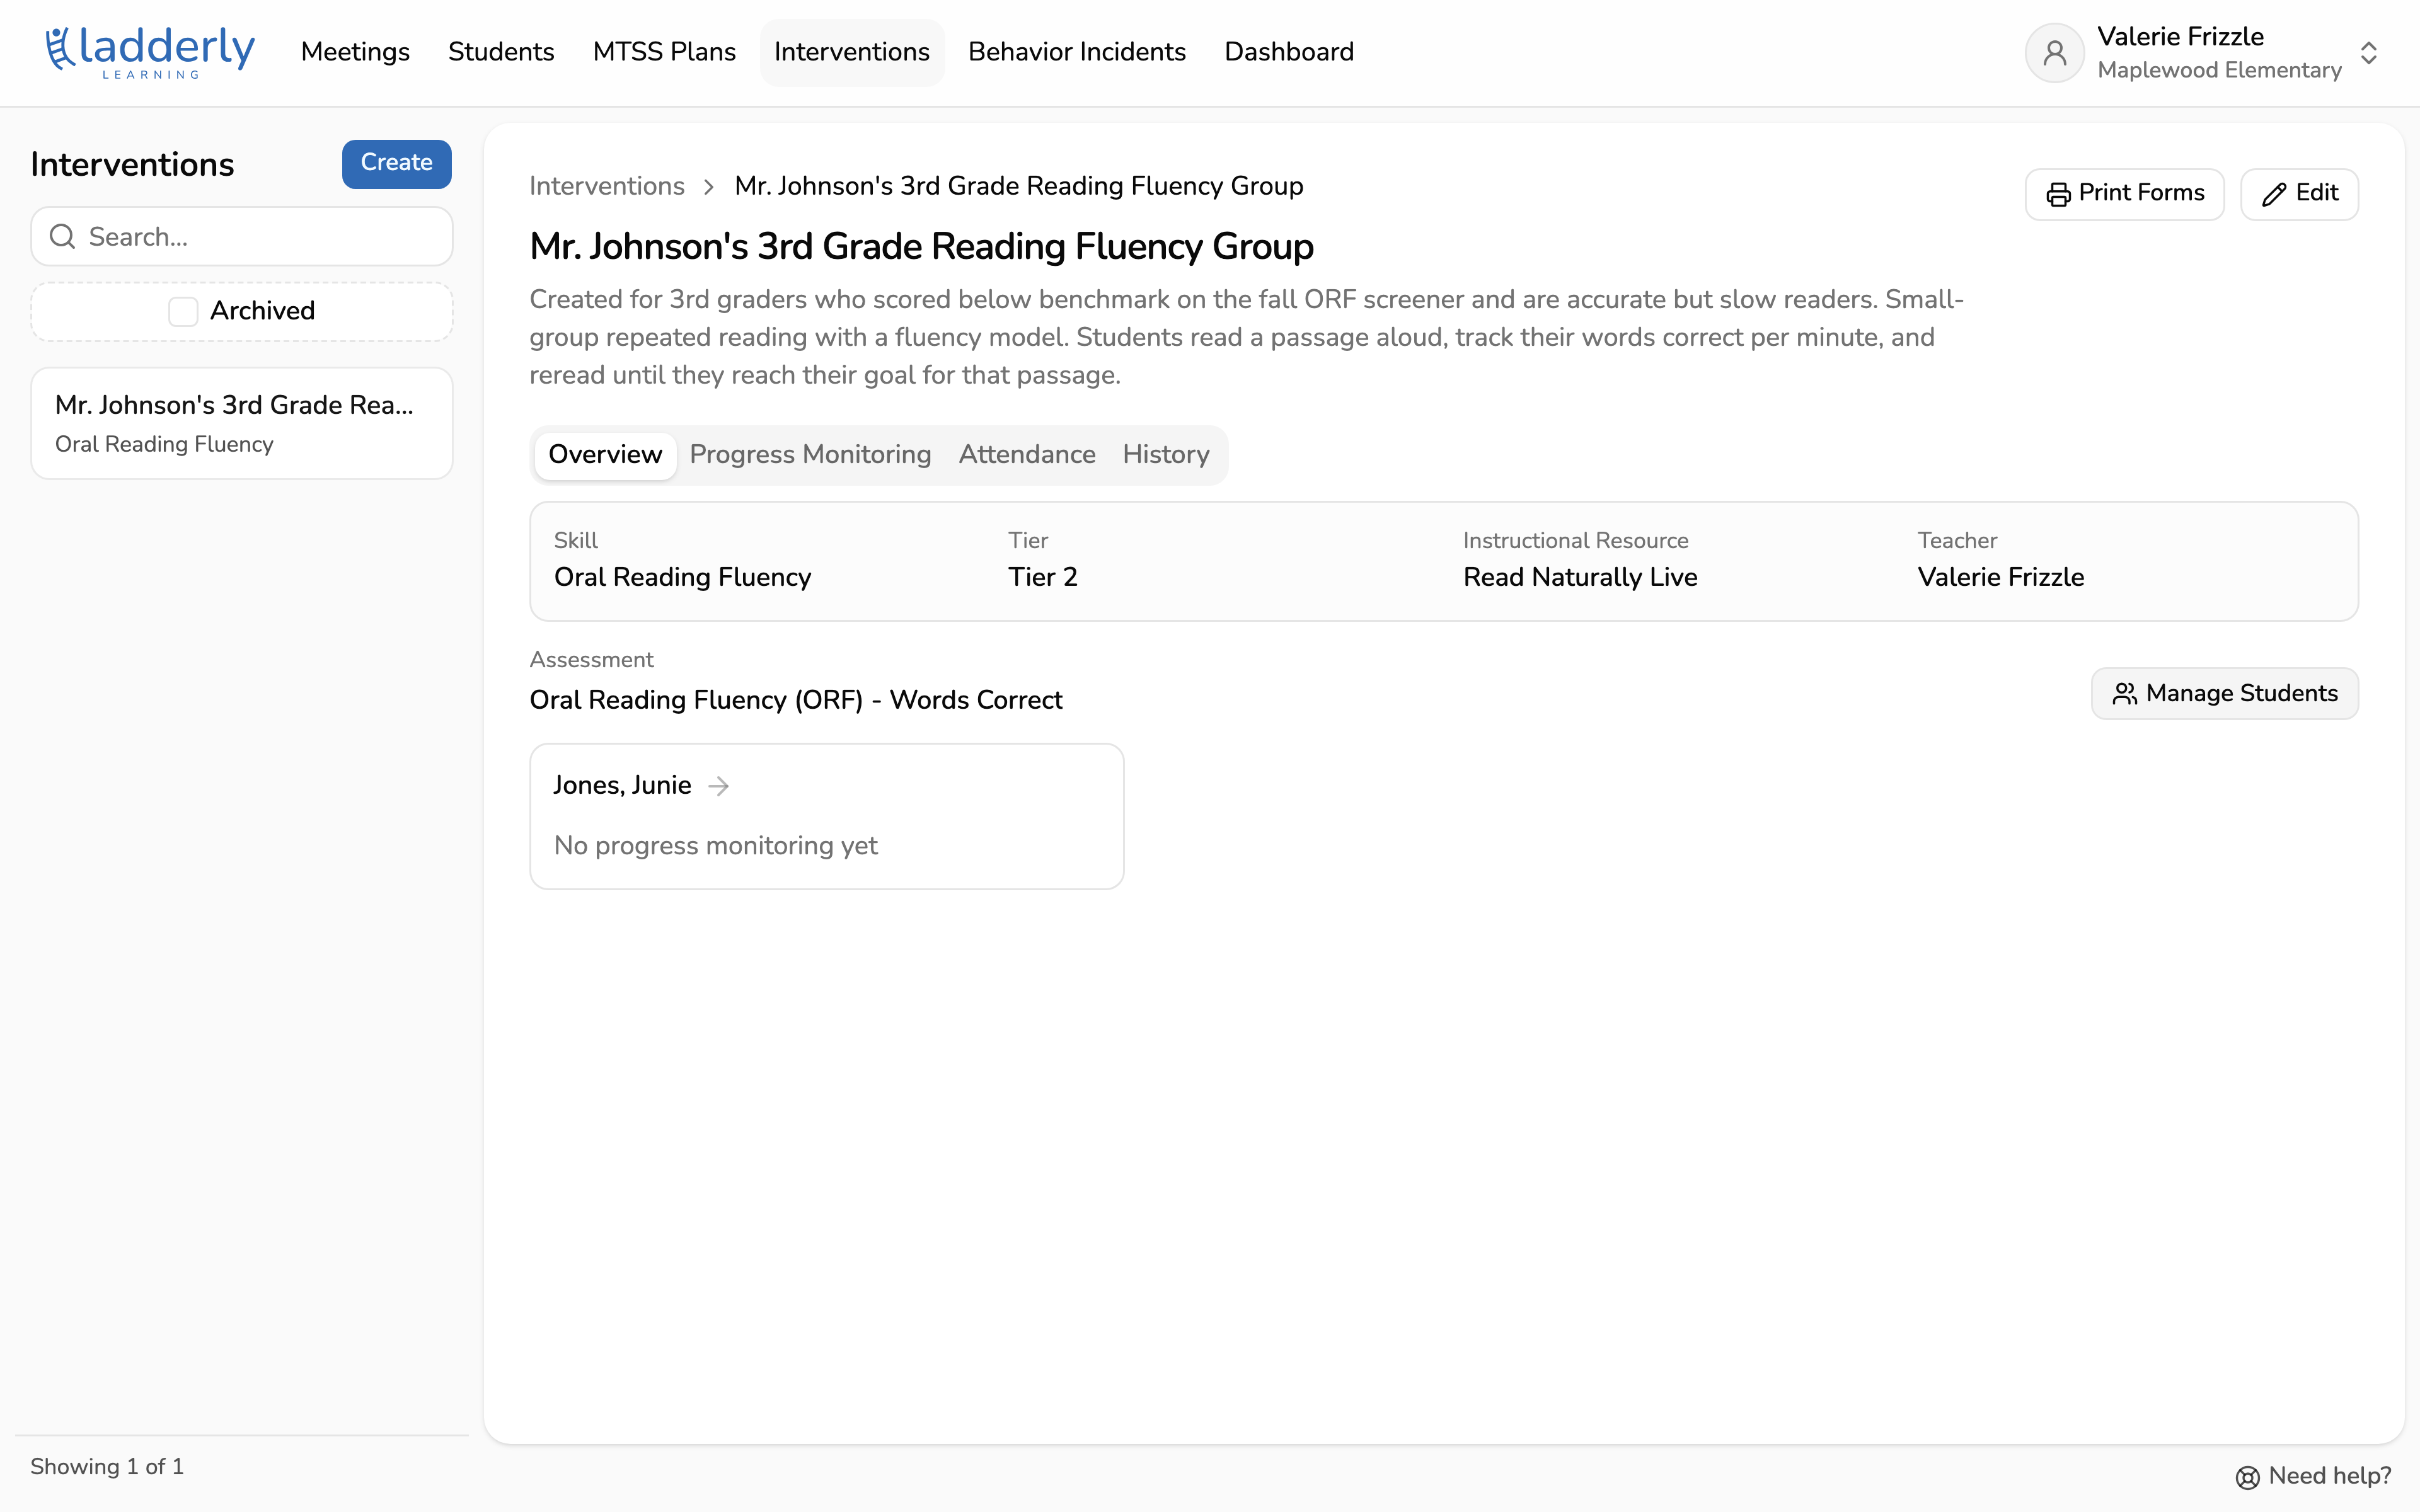Image resolution: width=2420 pixels, height=1512 pixels.
Task: Focus the Search interventions field
Action: click(242, 237)
